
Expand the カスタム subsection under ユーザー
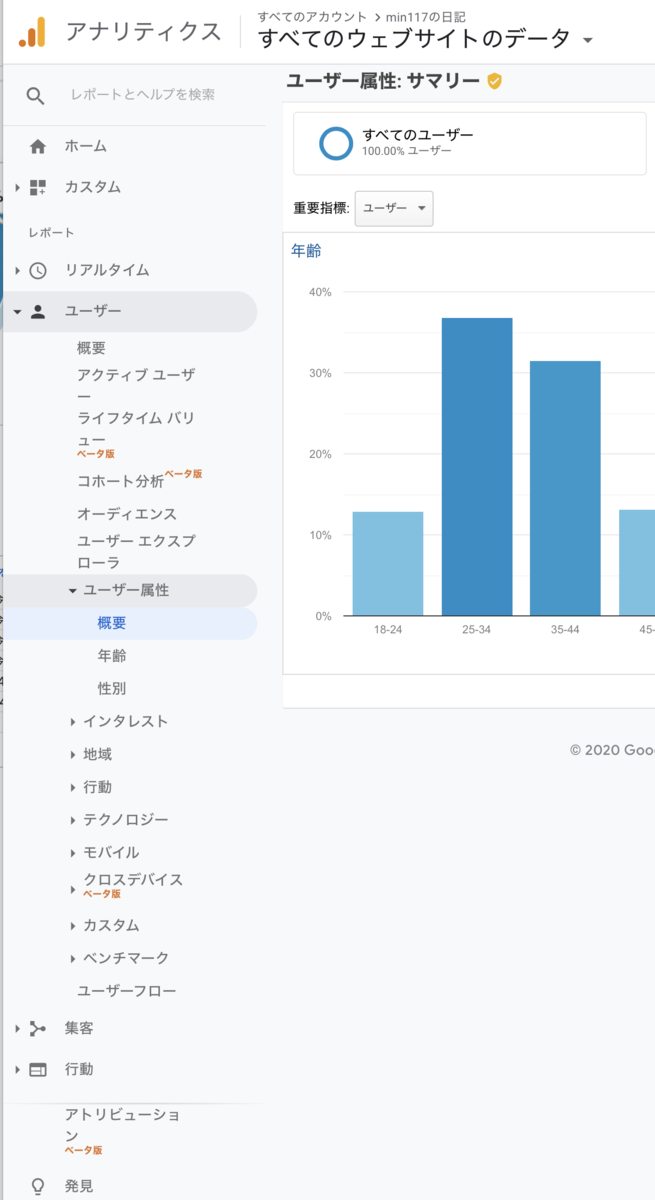(x=73, y=926)
